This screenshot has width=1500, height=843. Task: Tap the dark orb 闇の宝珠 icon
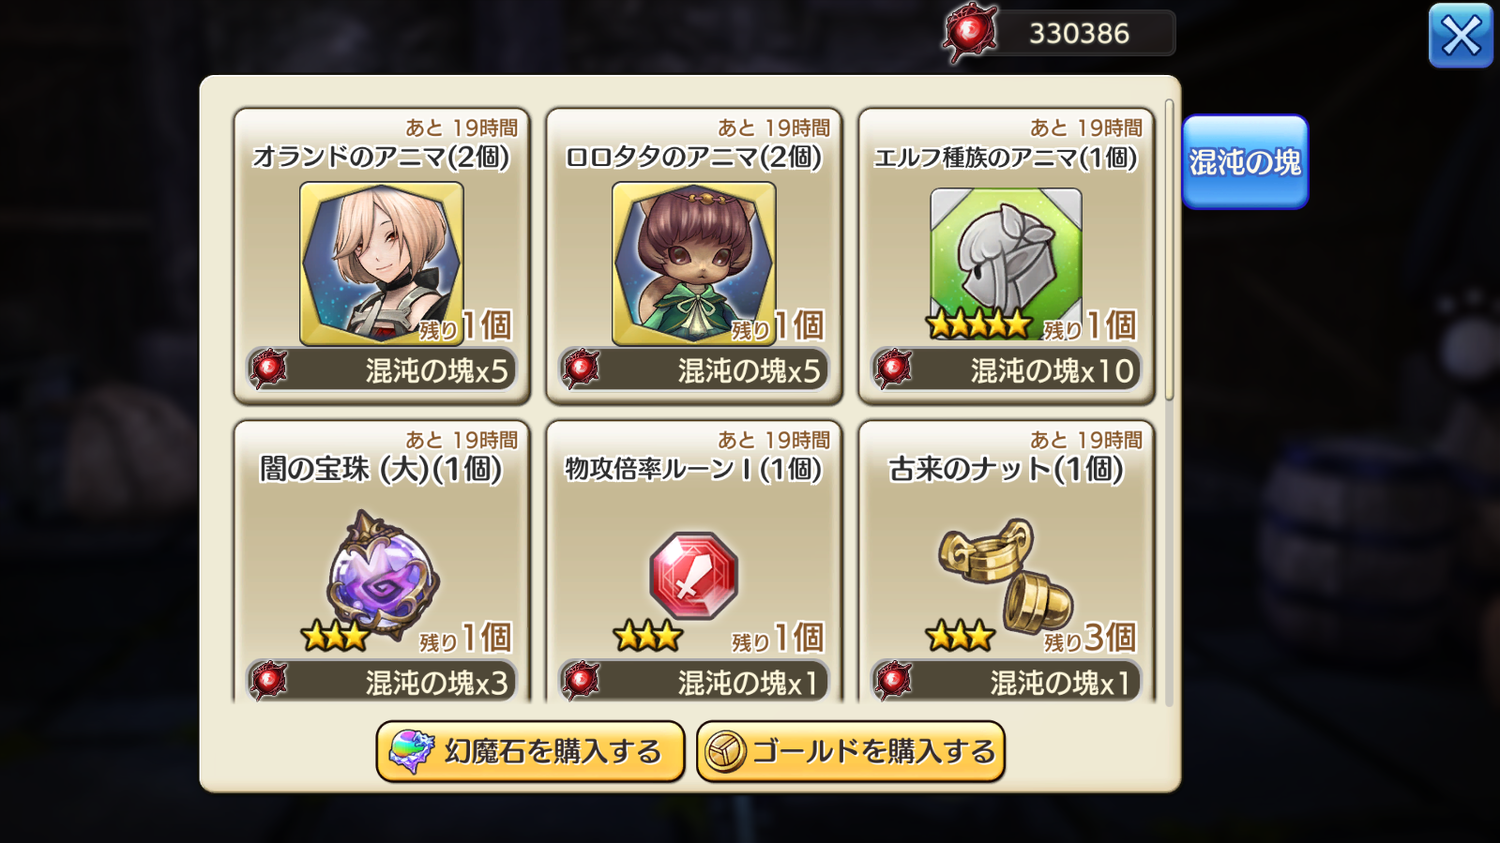[x=382, y=574]
